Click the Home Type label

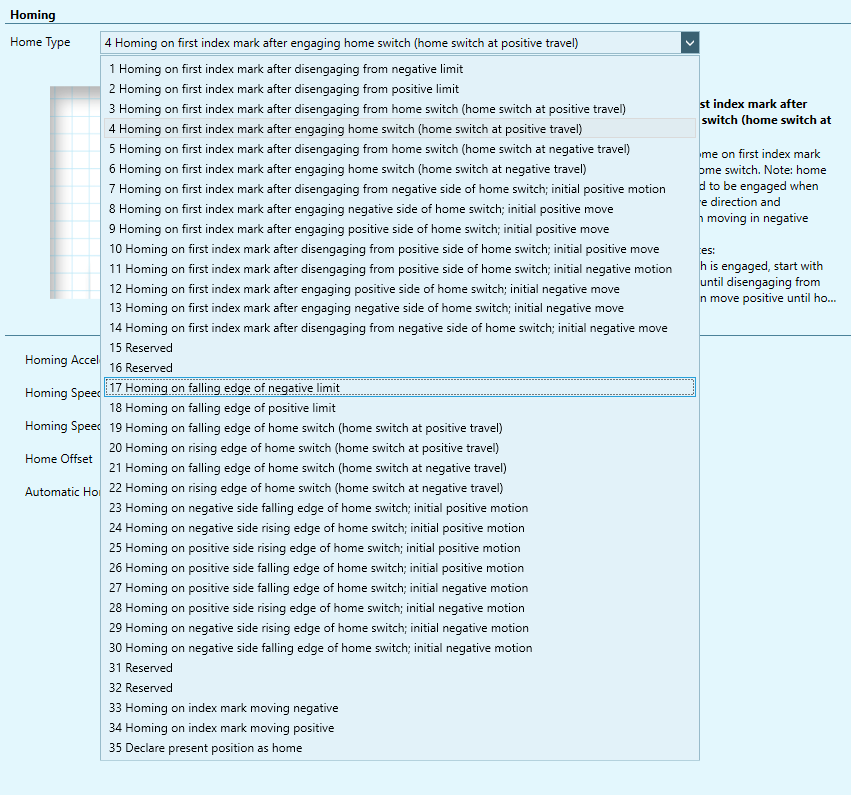point(40,42)
